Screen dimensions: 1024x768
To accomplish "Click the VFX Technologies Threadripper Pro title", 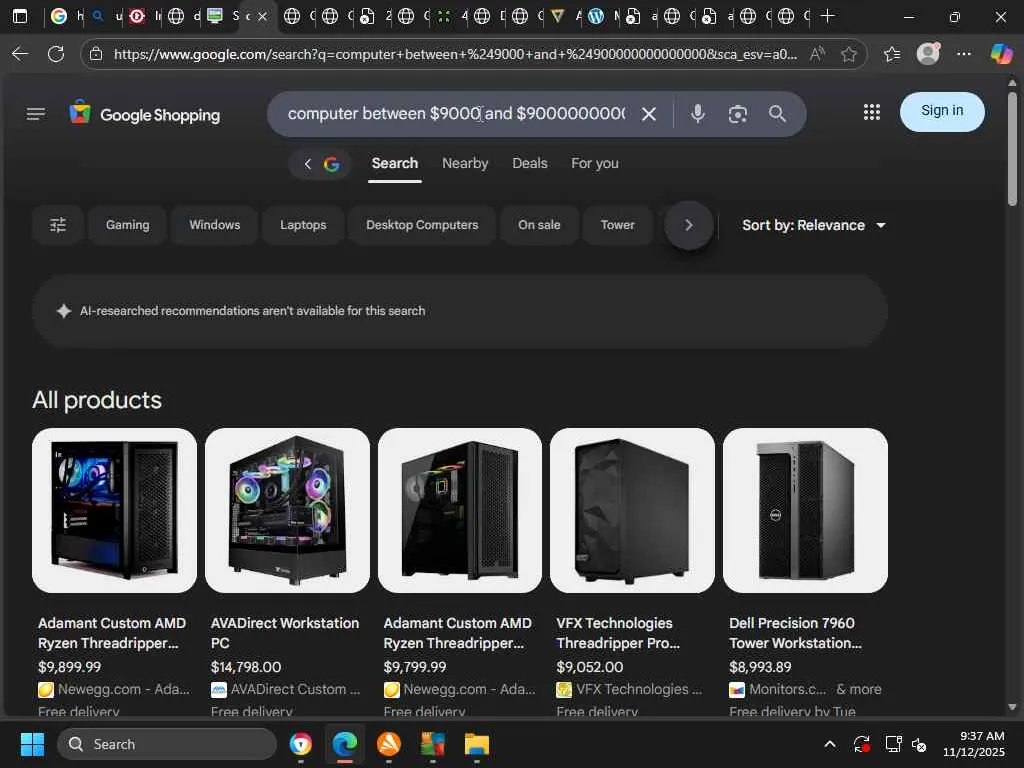I will pyautogui.click(x=618, y=633).
